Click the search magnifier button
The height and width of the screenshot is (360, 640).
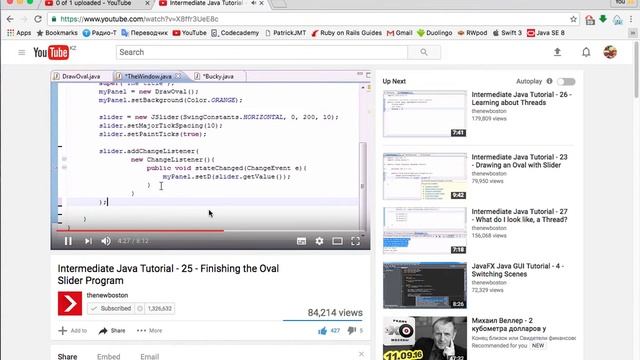[424, 52]
